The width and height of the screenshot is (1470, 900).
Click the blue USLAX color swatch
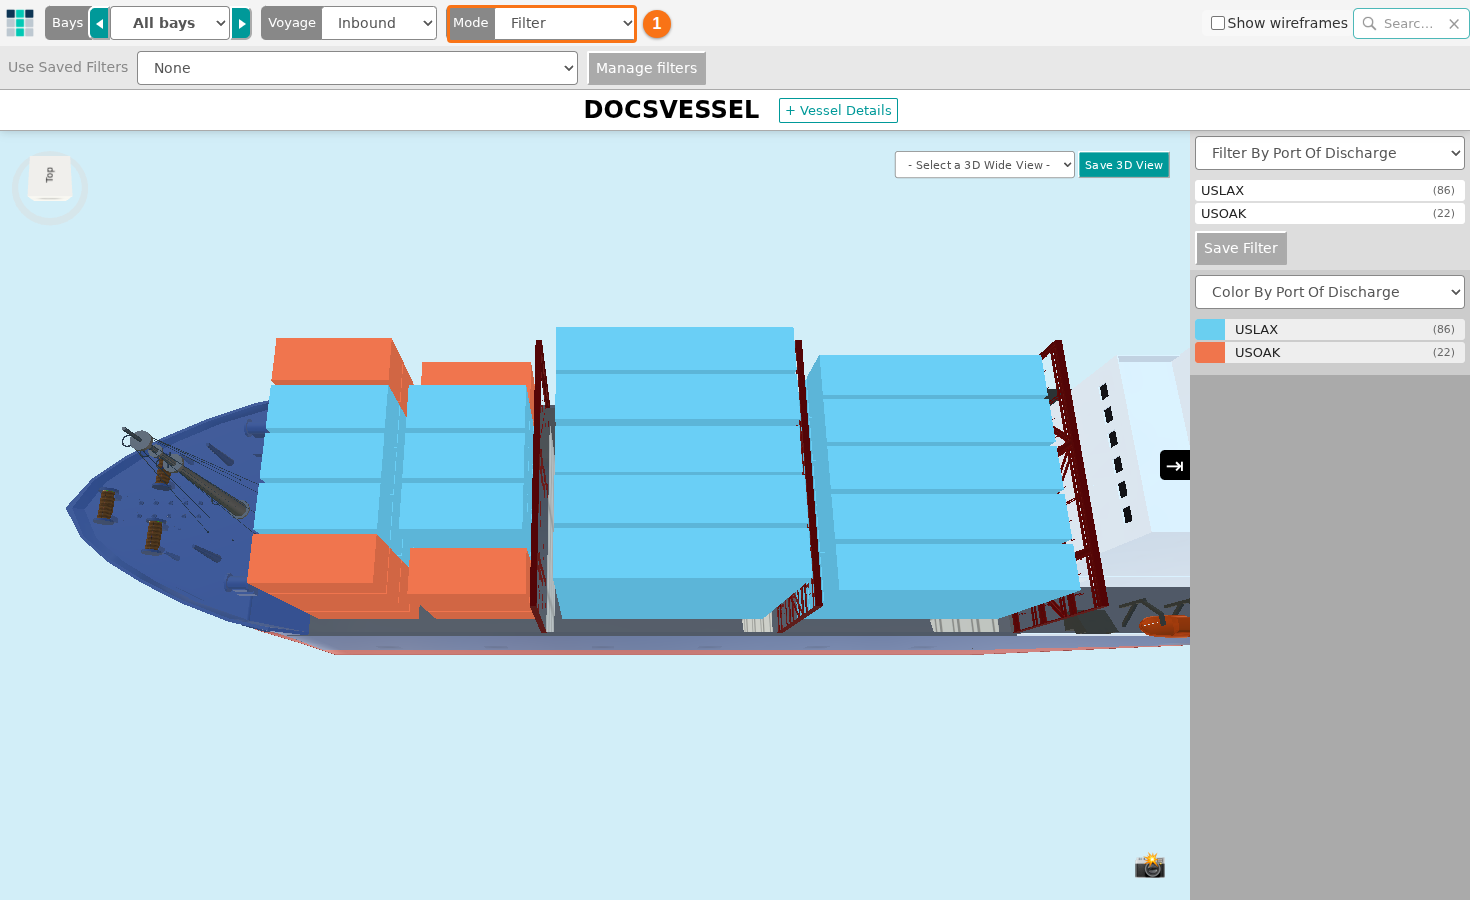[1210, 329]
